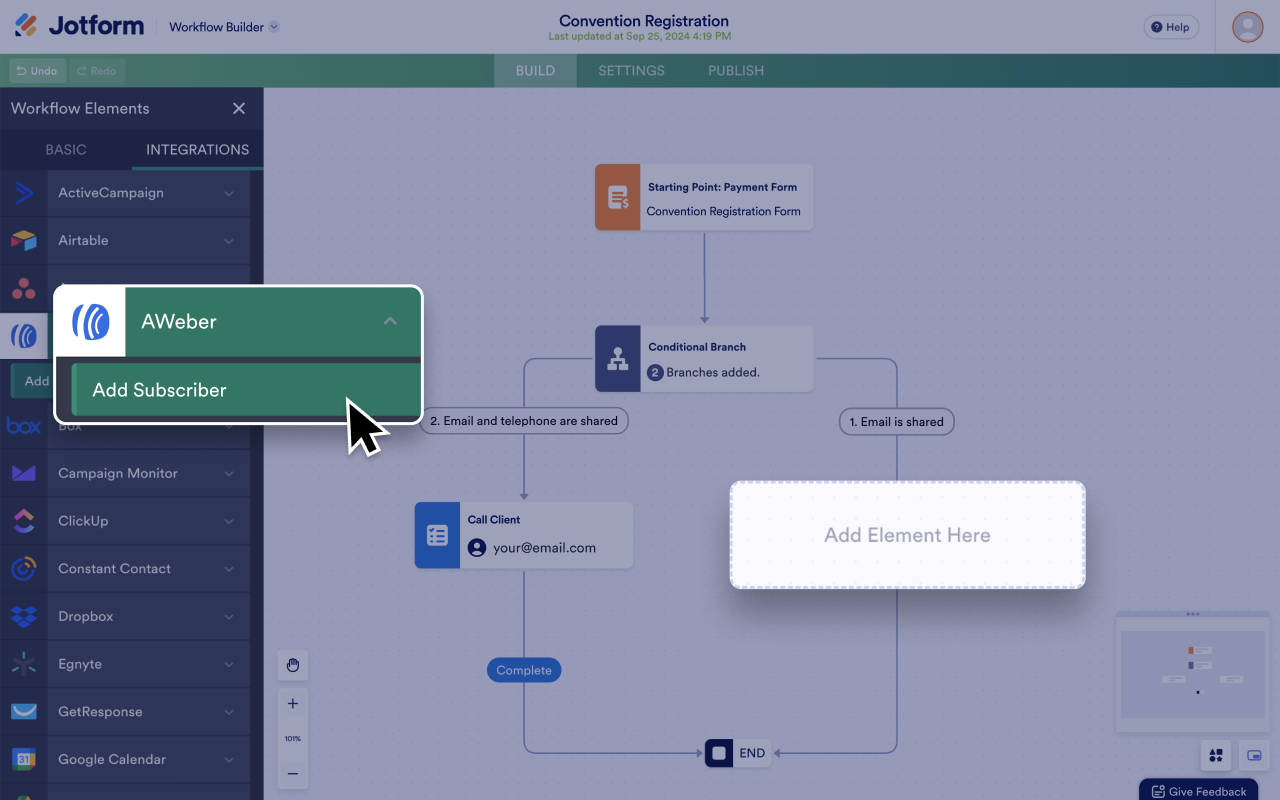
Task: Select the GetResponse integration icon
Action: coord(24,712)
